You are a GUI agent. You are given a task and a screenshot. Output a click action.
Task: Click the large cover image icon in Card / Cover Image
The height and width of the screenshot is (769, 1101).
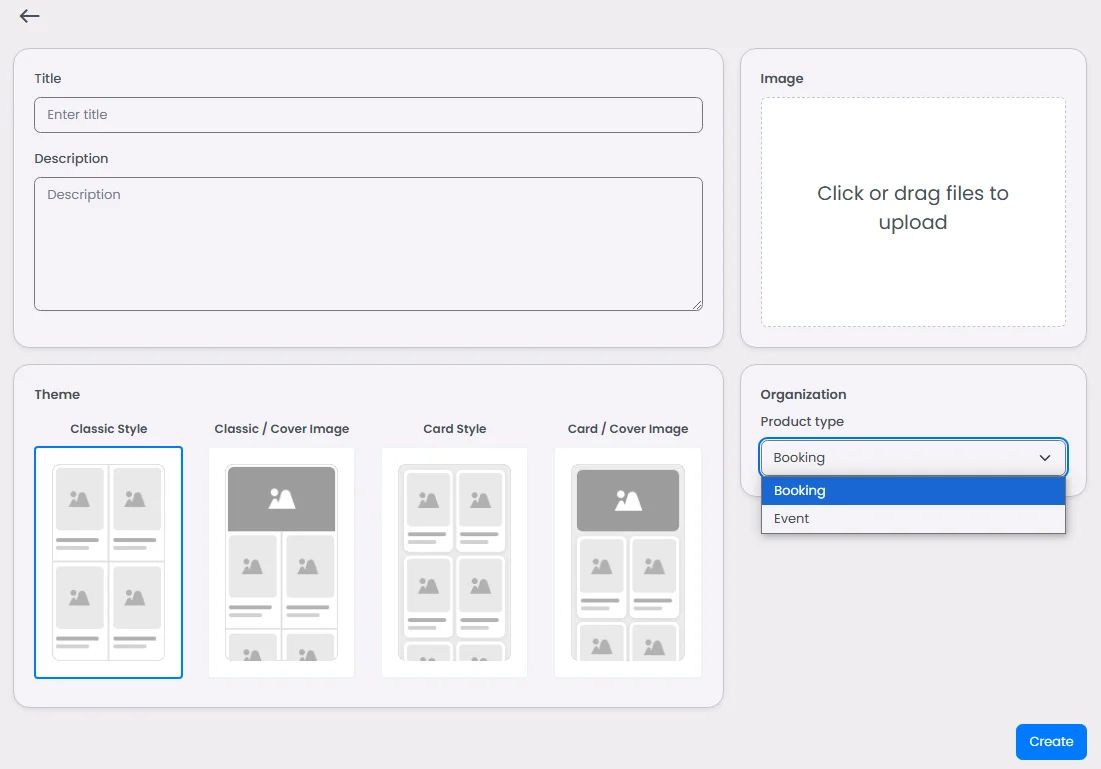click(628, 500)
